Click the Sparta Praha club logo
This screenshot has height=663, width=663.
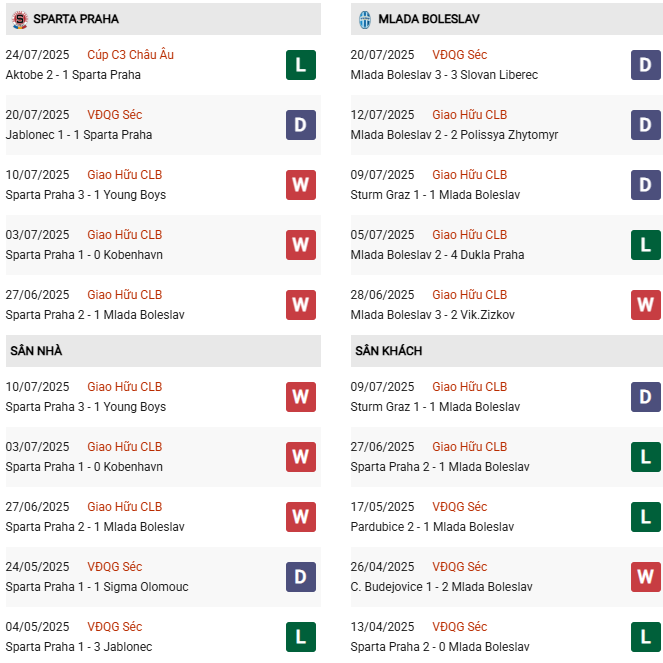tap(19, 19)
